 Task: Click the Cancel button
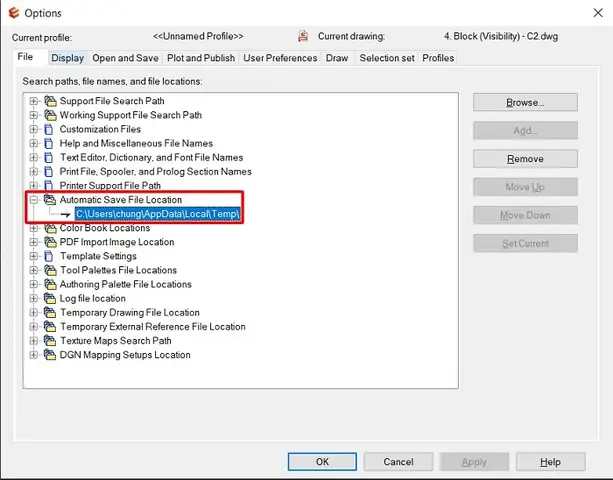tap(398, 462)
